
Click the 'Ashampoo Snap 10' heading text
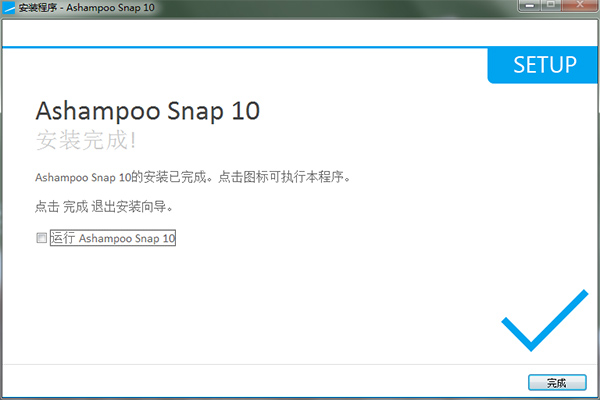(x=148, y=111)
